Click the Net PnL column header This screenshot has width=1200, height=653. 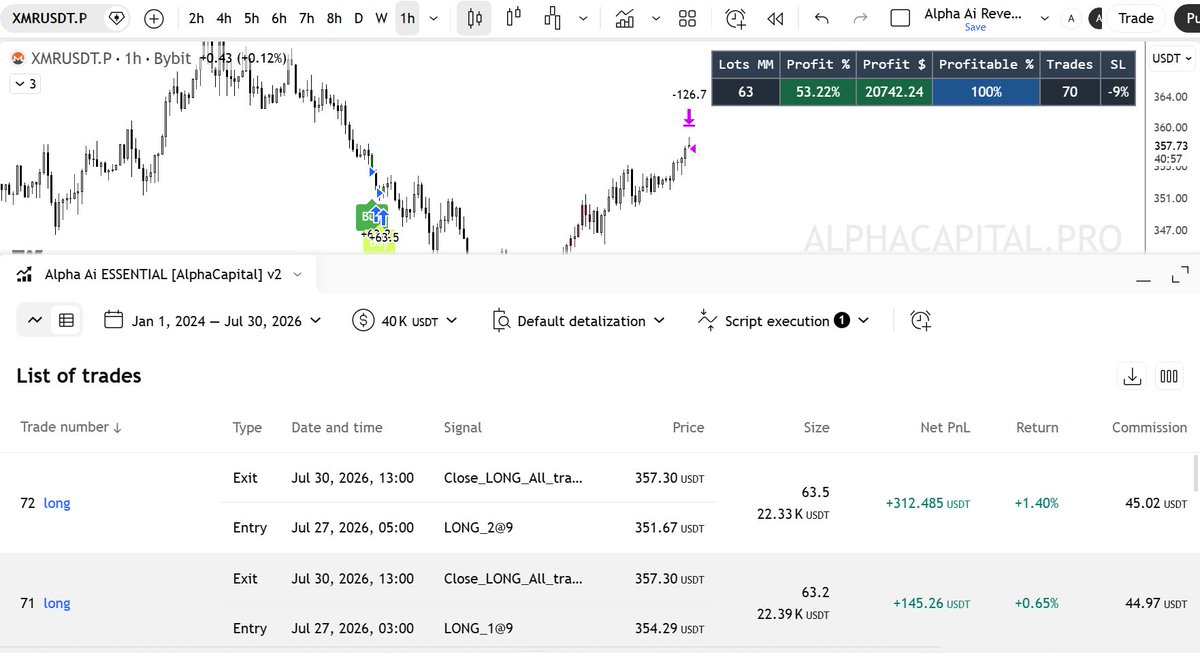point(945,427)
